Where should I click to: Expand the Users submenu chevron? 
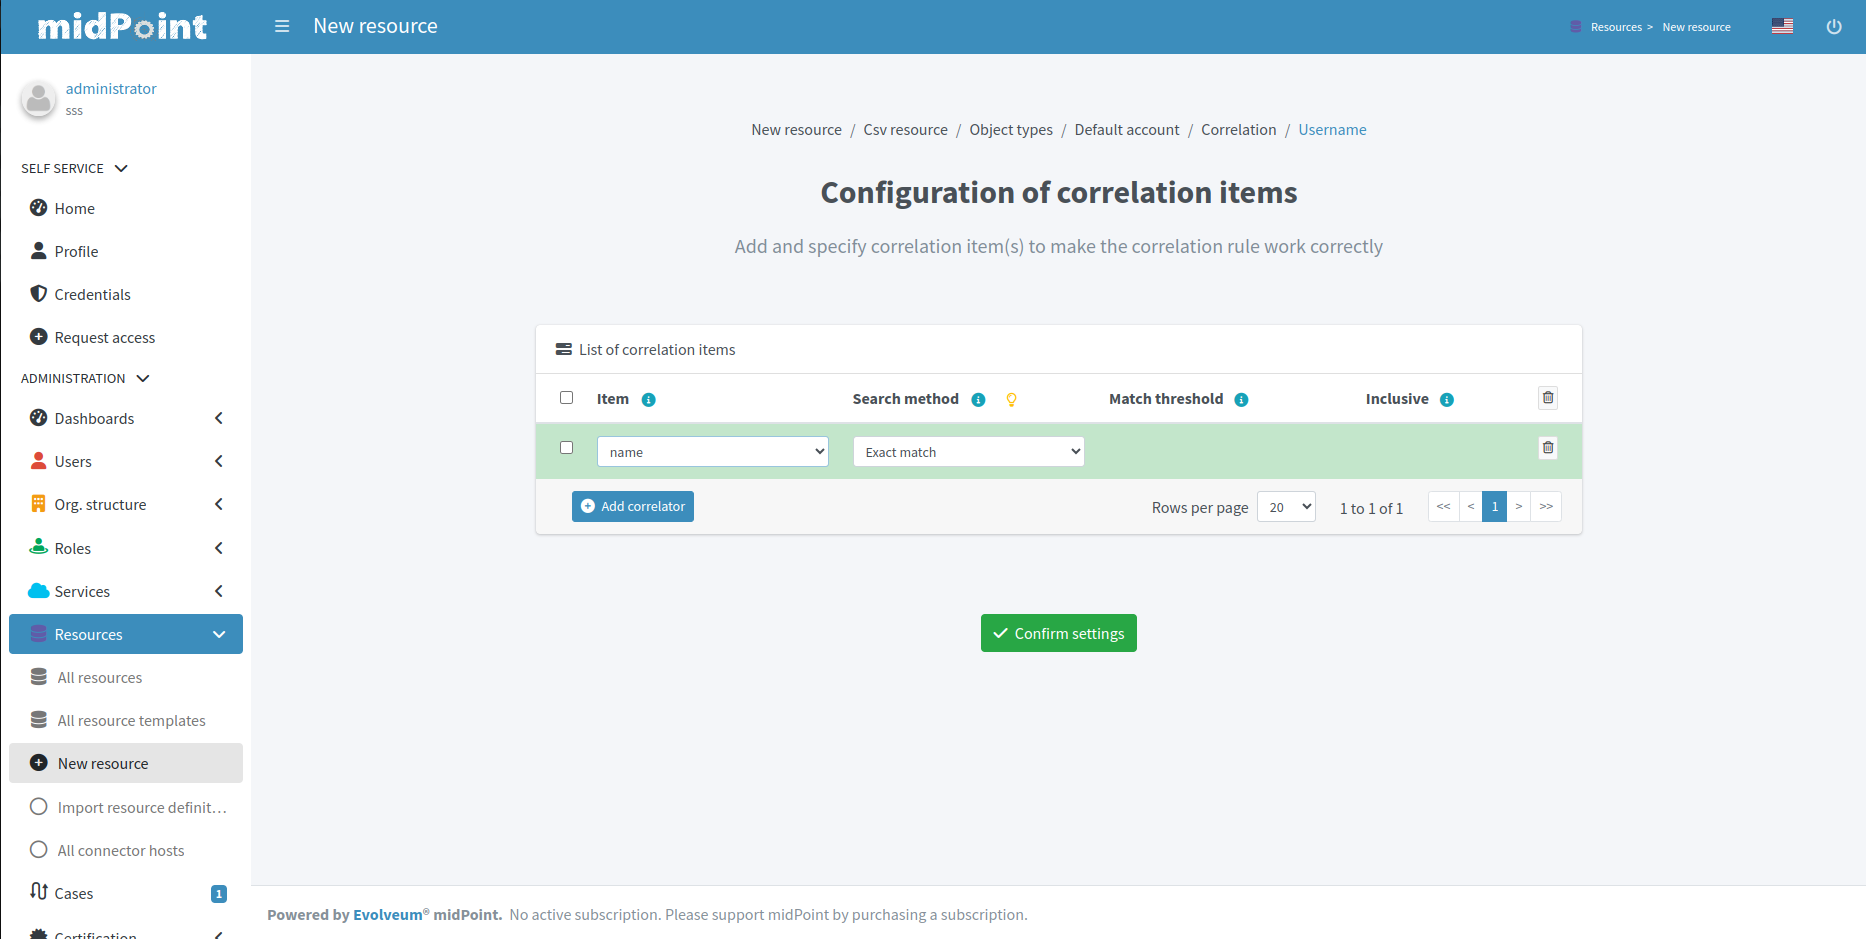(x=219, y=461)
